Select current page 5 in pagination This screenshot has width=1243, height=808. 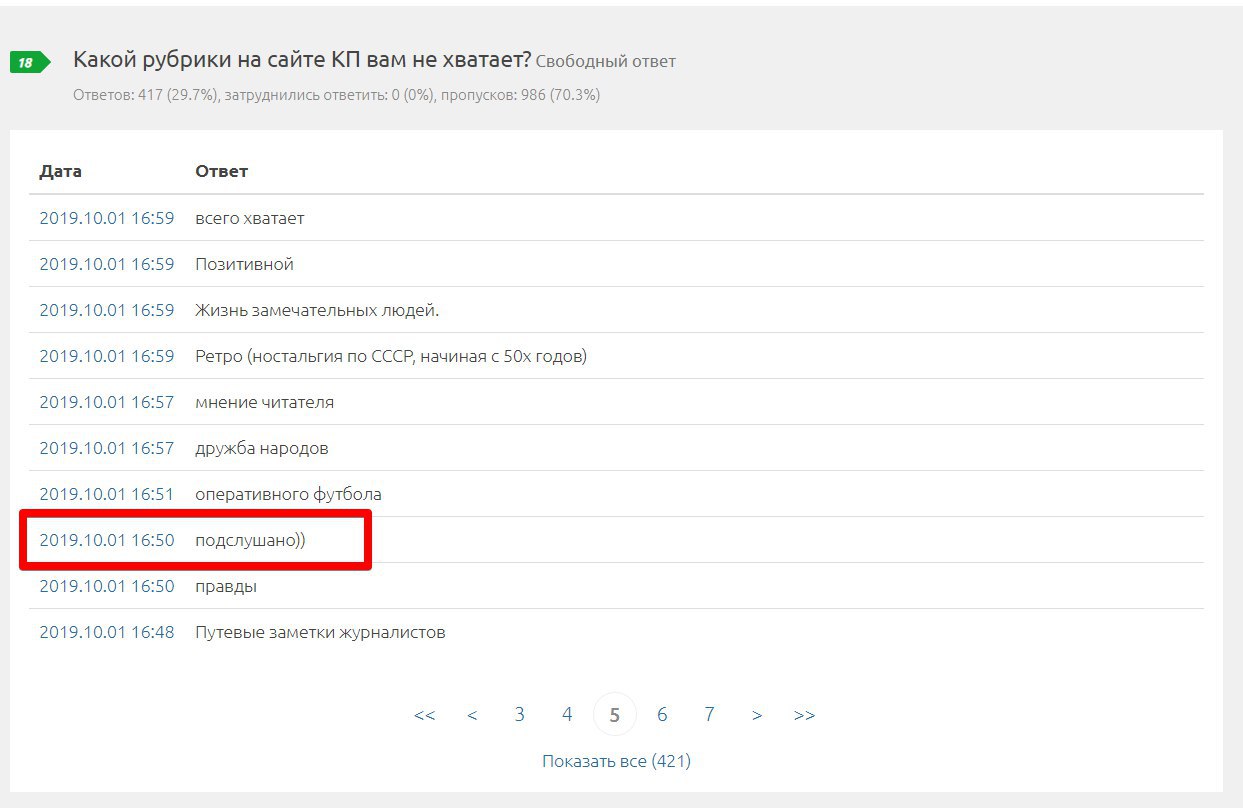(x=615, y=715)
